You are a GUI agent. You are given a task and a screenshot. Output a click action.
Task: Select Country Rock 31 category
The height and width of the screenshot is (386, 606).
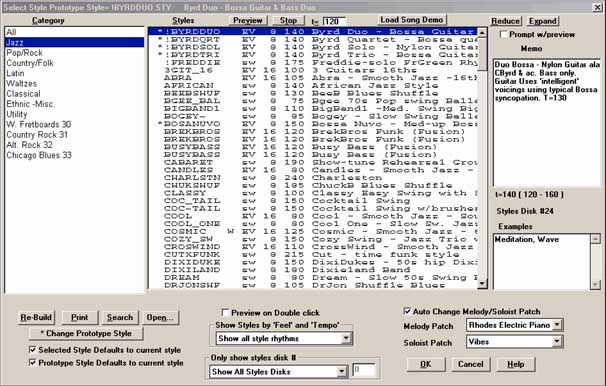pyautogui.click(x=74, y=135)
